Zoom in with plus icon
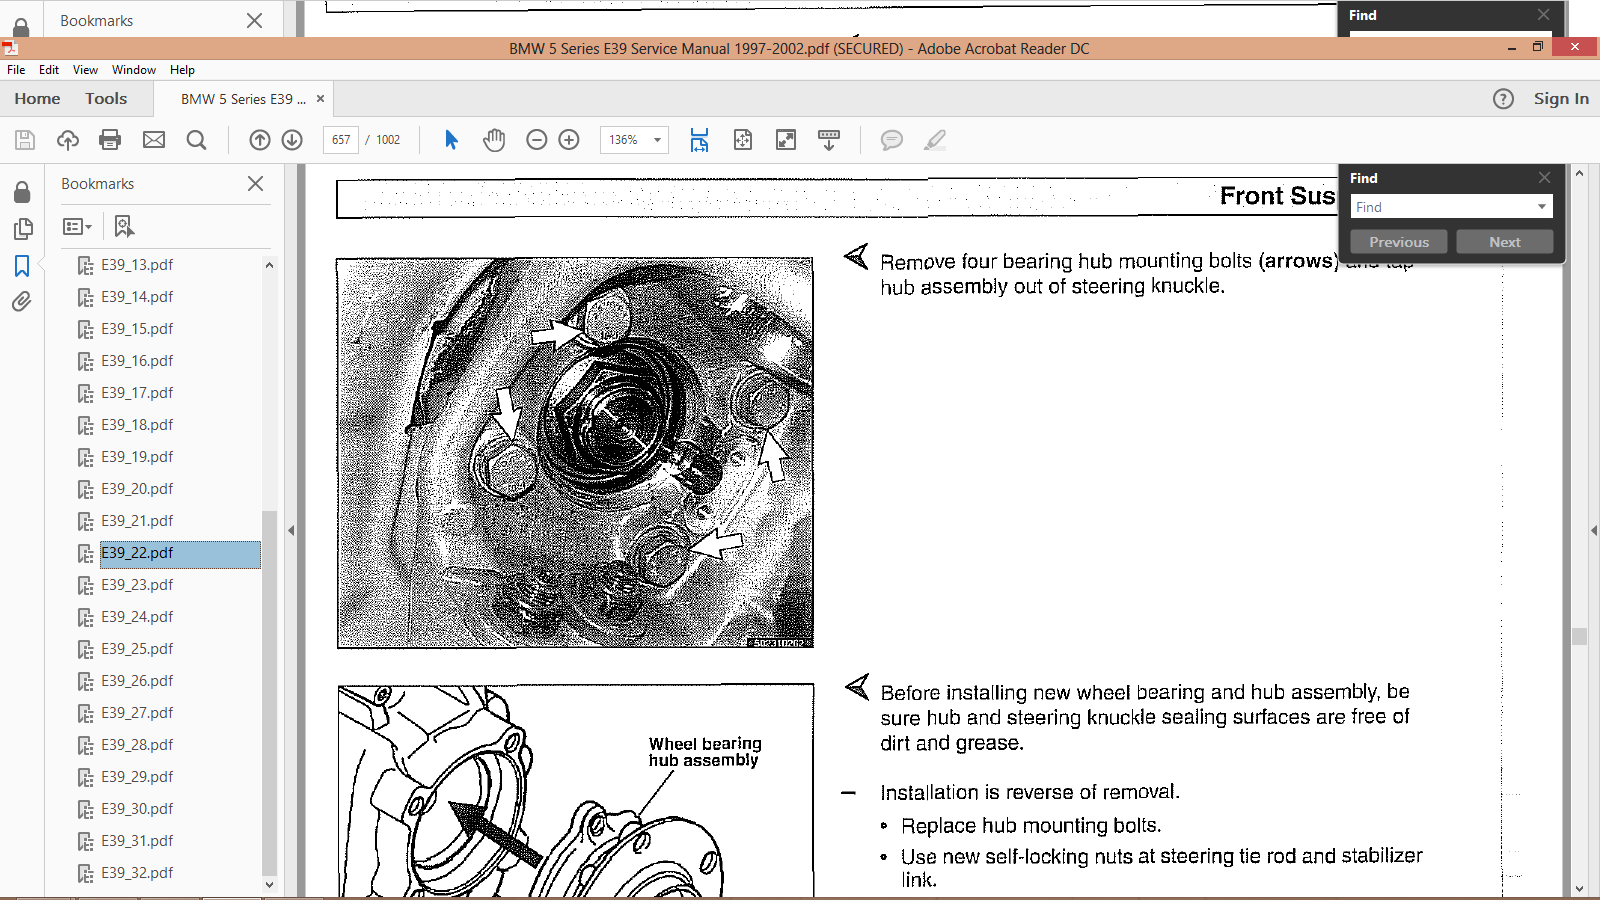 tap(569, 140)
